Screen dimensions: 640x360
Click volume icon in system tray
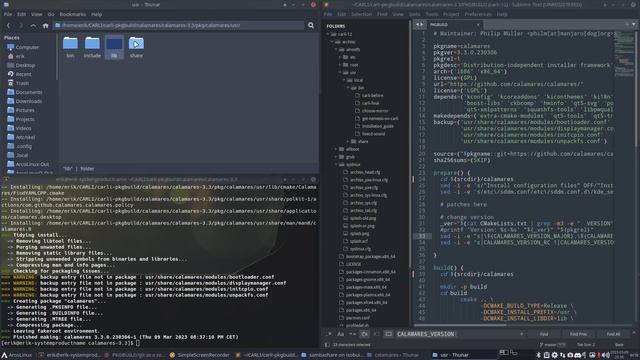coord(606,355)
